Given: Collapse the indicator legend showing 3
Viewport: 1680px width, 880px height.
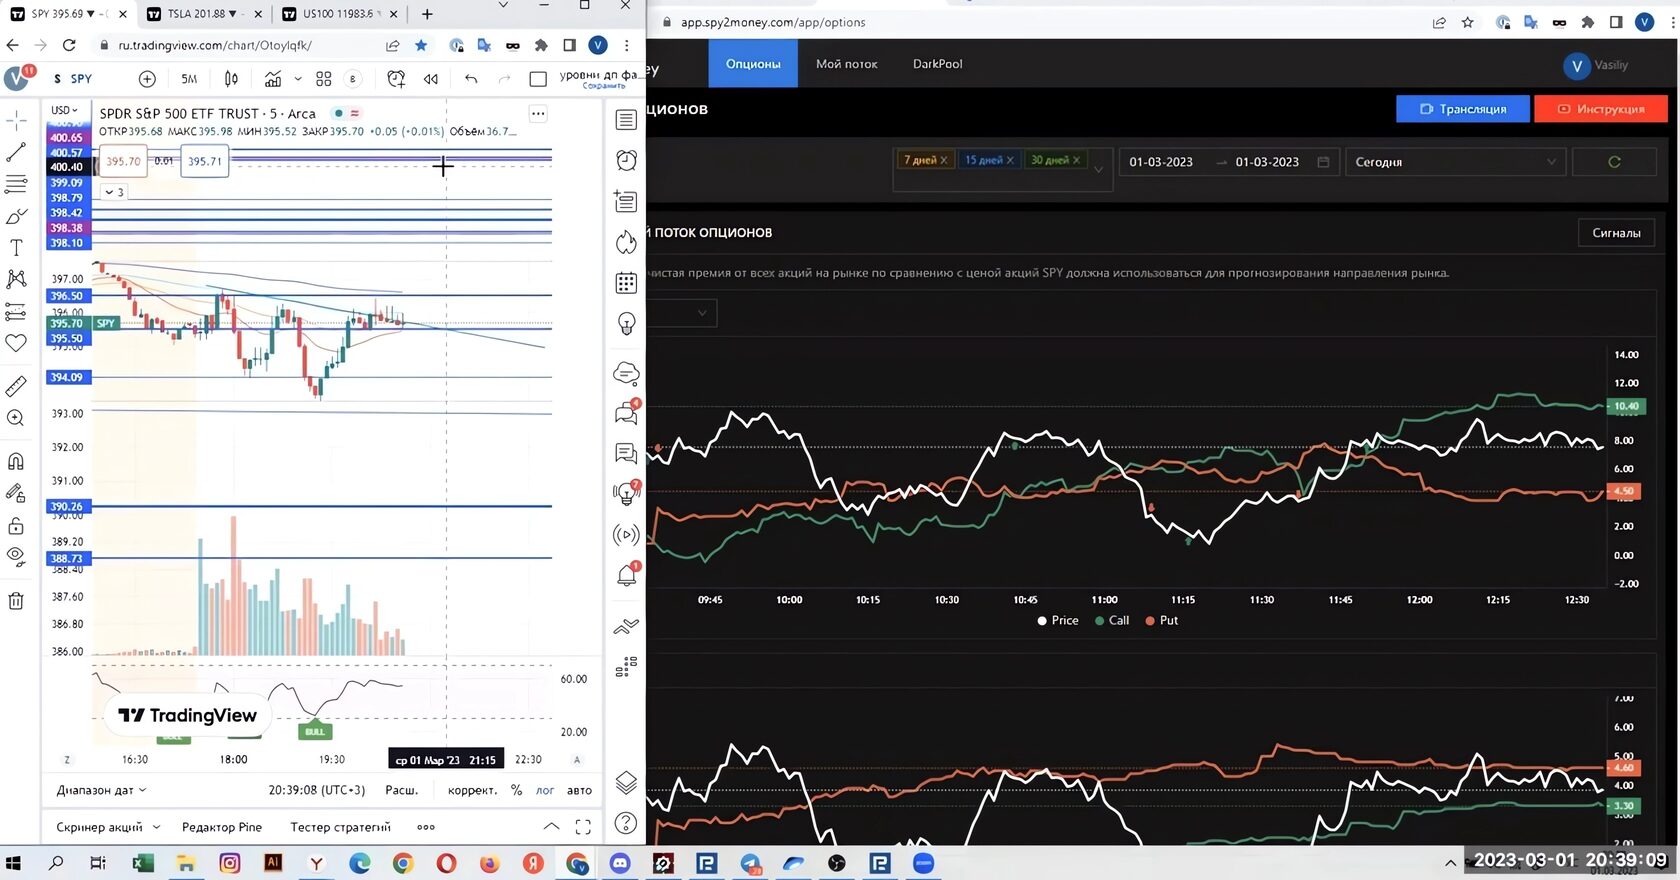Looking at the screenshot, I should point(114,192).
